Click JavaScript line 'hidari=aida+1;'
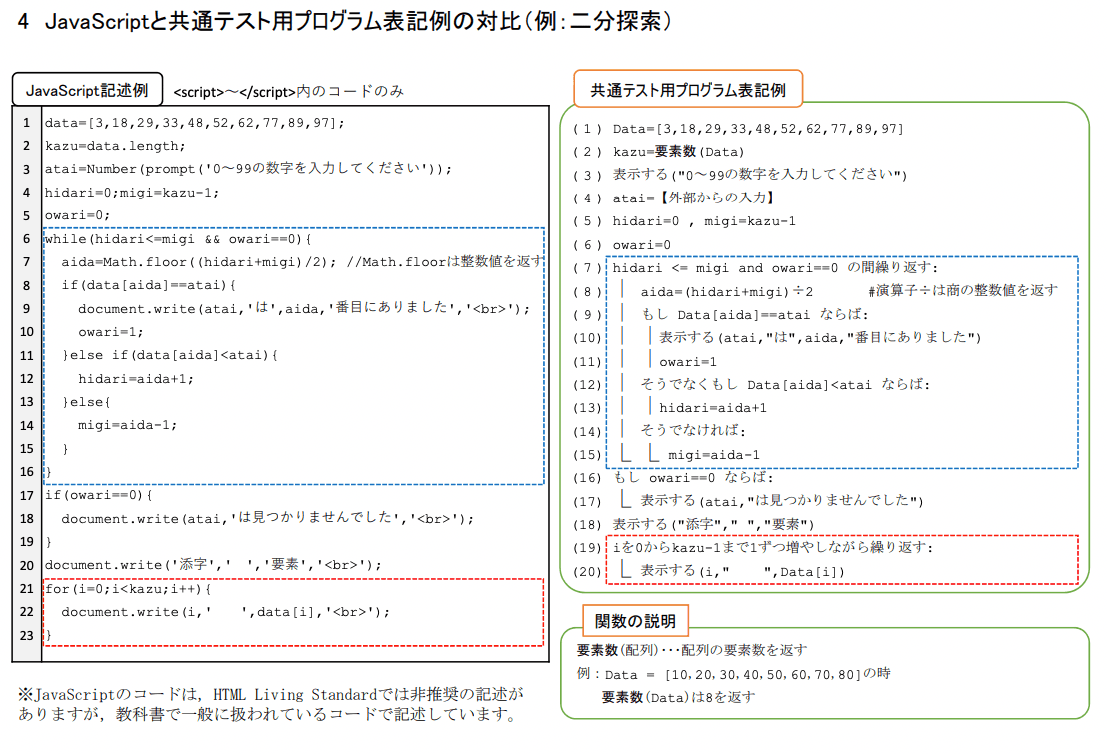Viewport: 1107px width, 754px height. pyautogui.click(x=136, y=379)
